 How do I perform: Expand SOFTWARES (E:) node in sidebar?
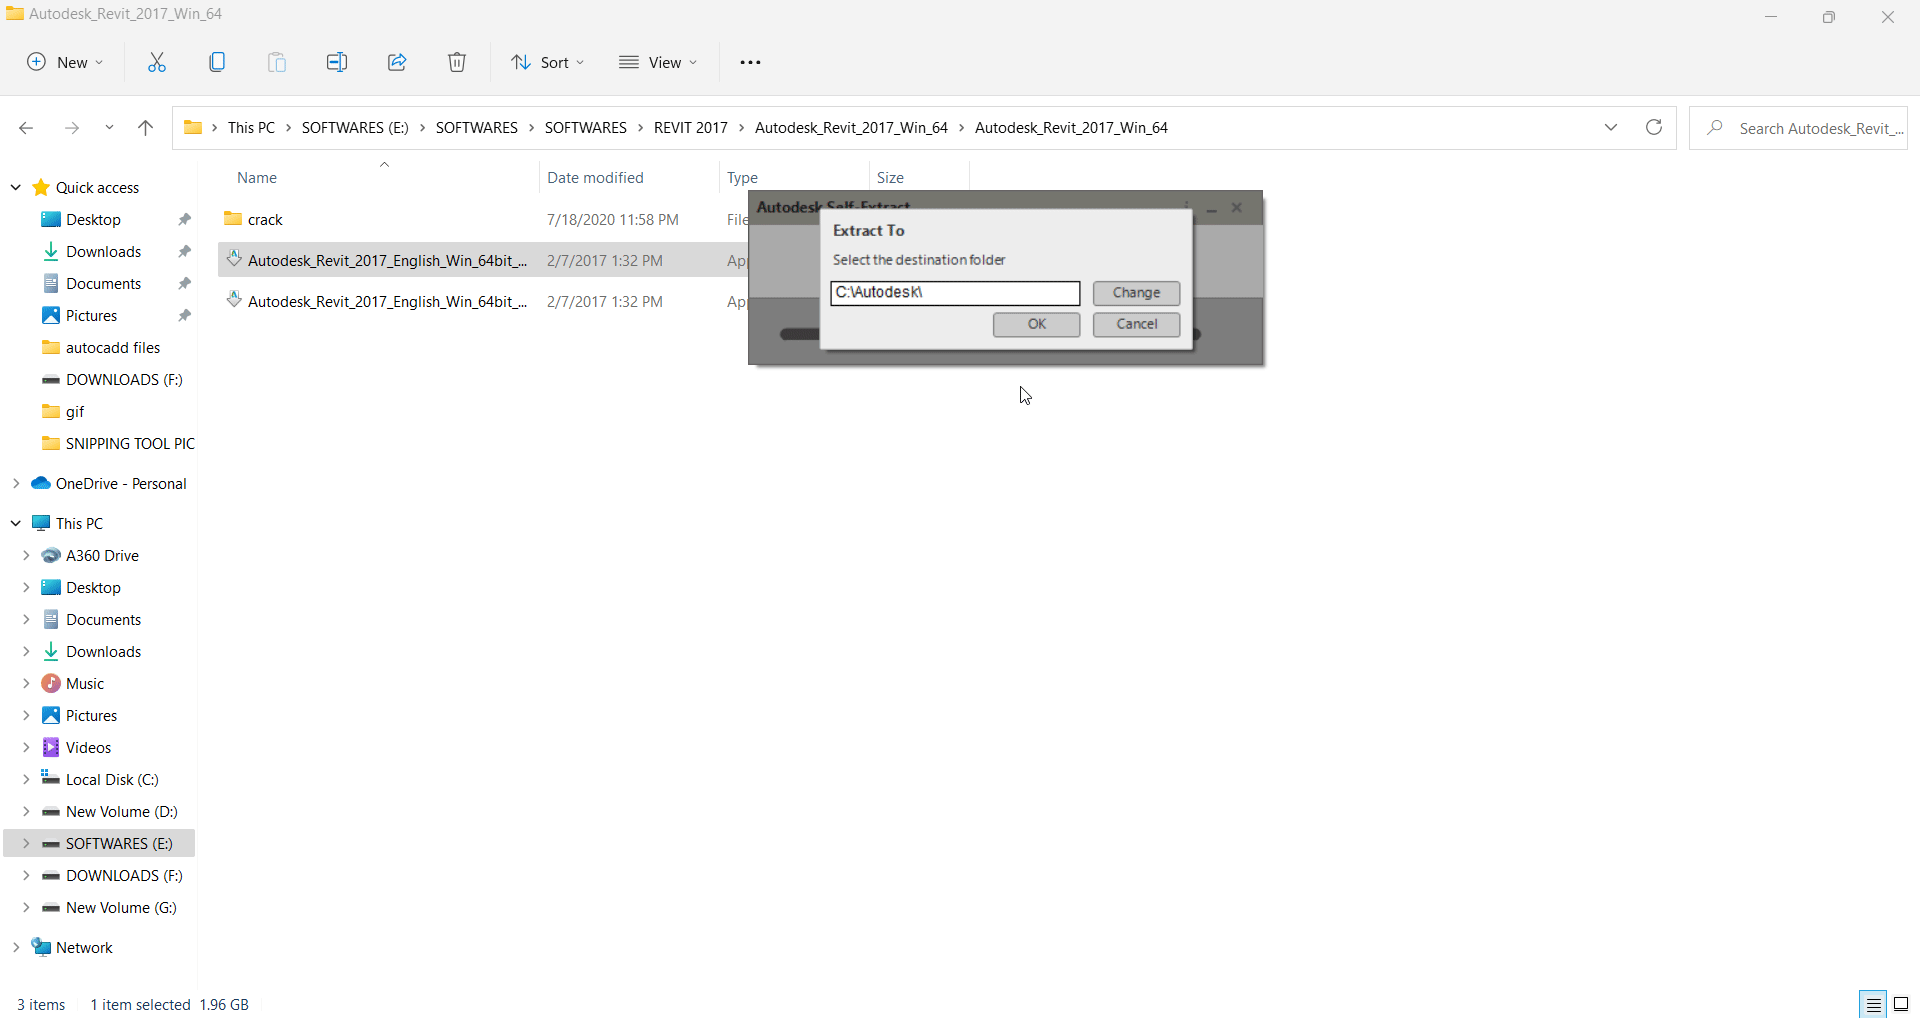(x=26, y=843)
